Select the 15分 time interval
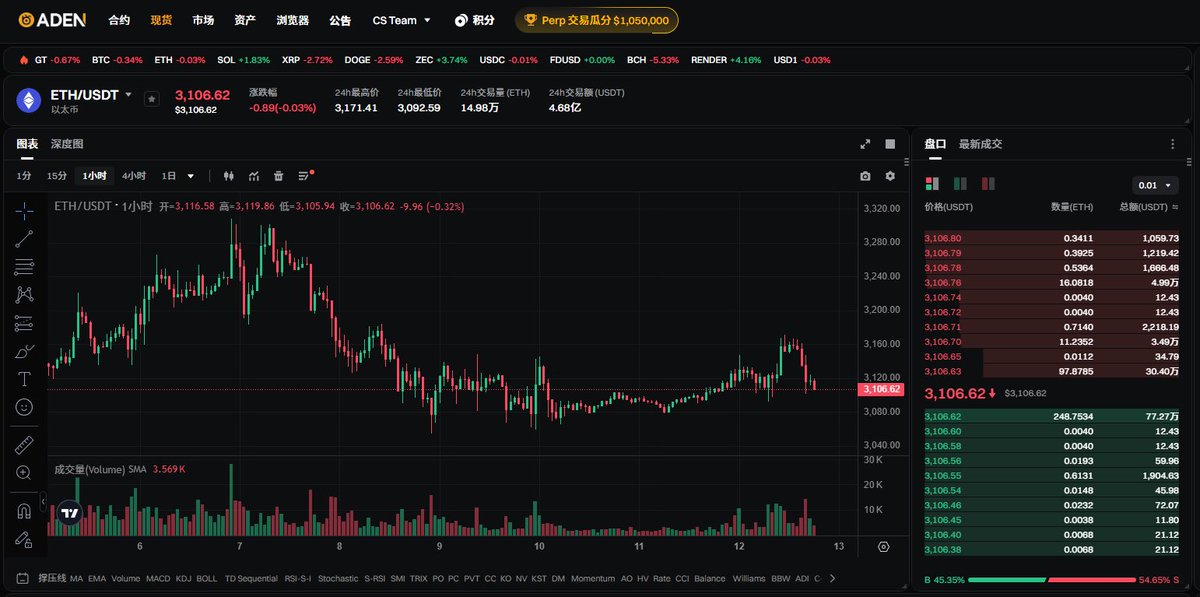This screenshot has width=1200, height=597. 57,176
